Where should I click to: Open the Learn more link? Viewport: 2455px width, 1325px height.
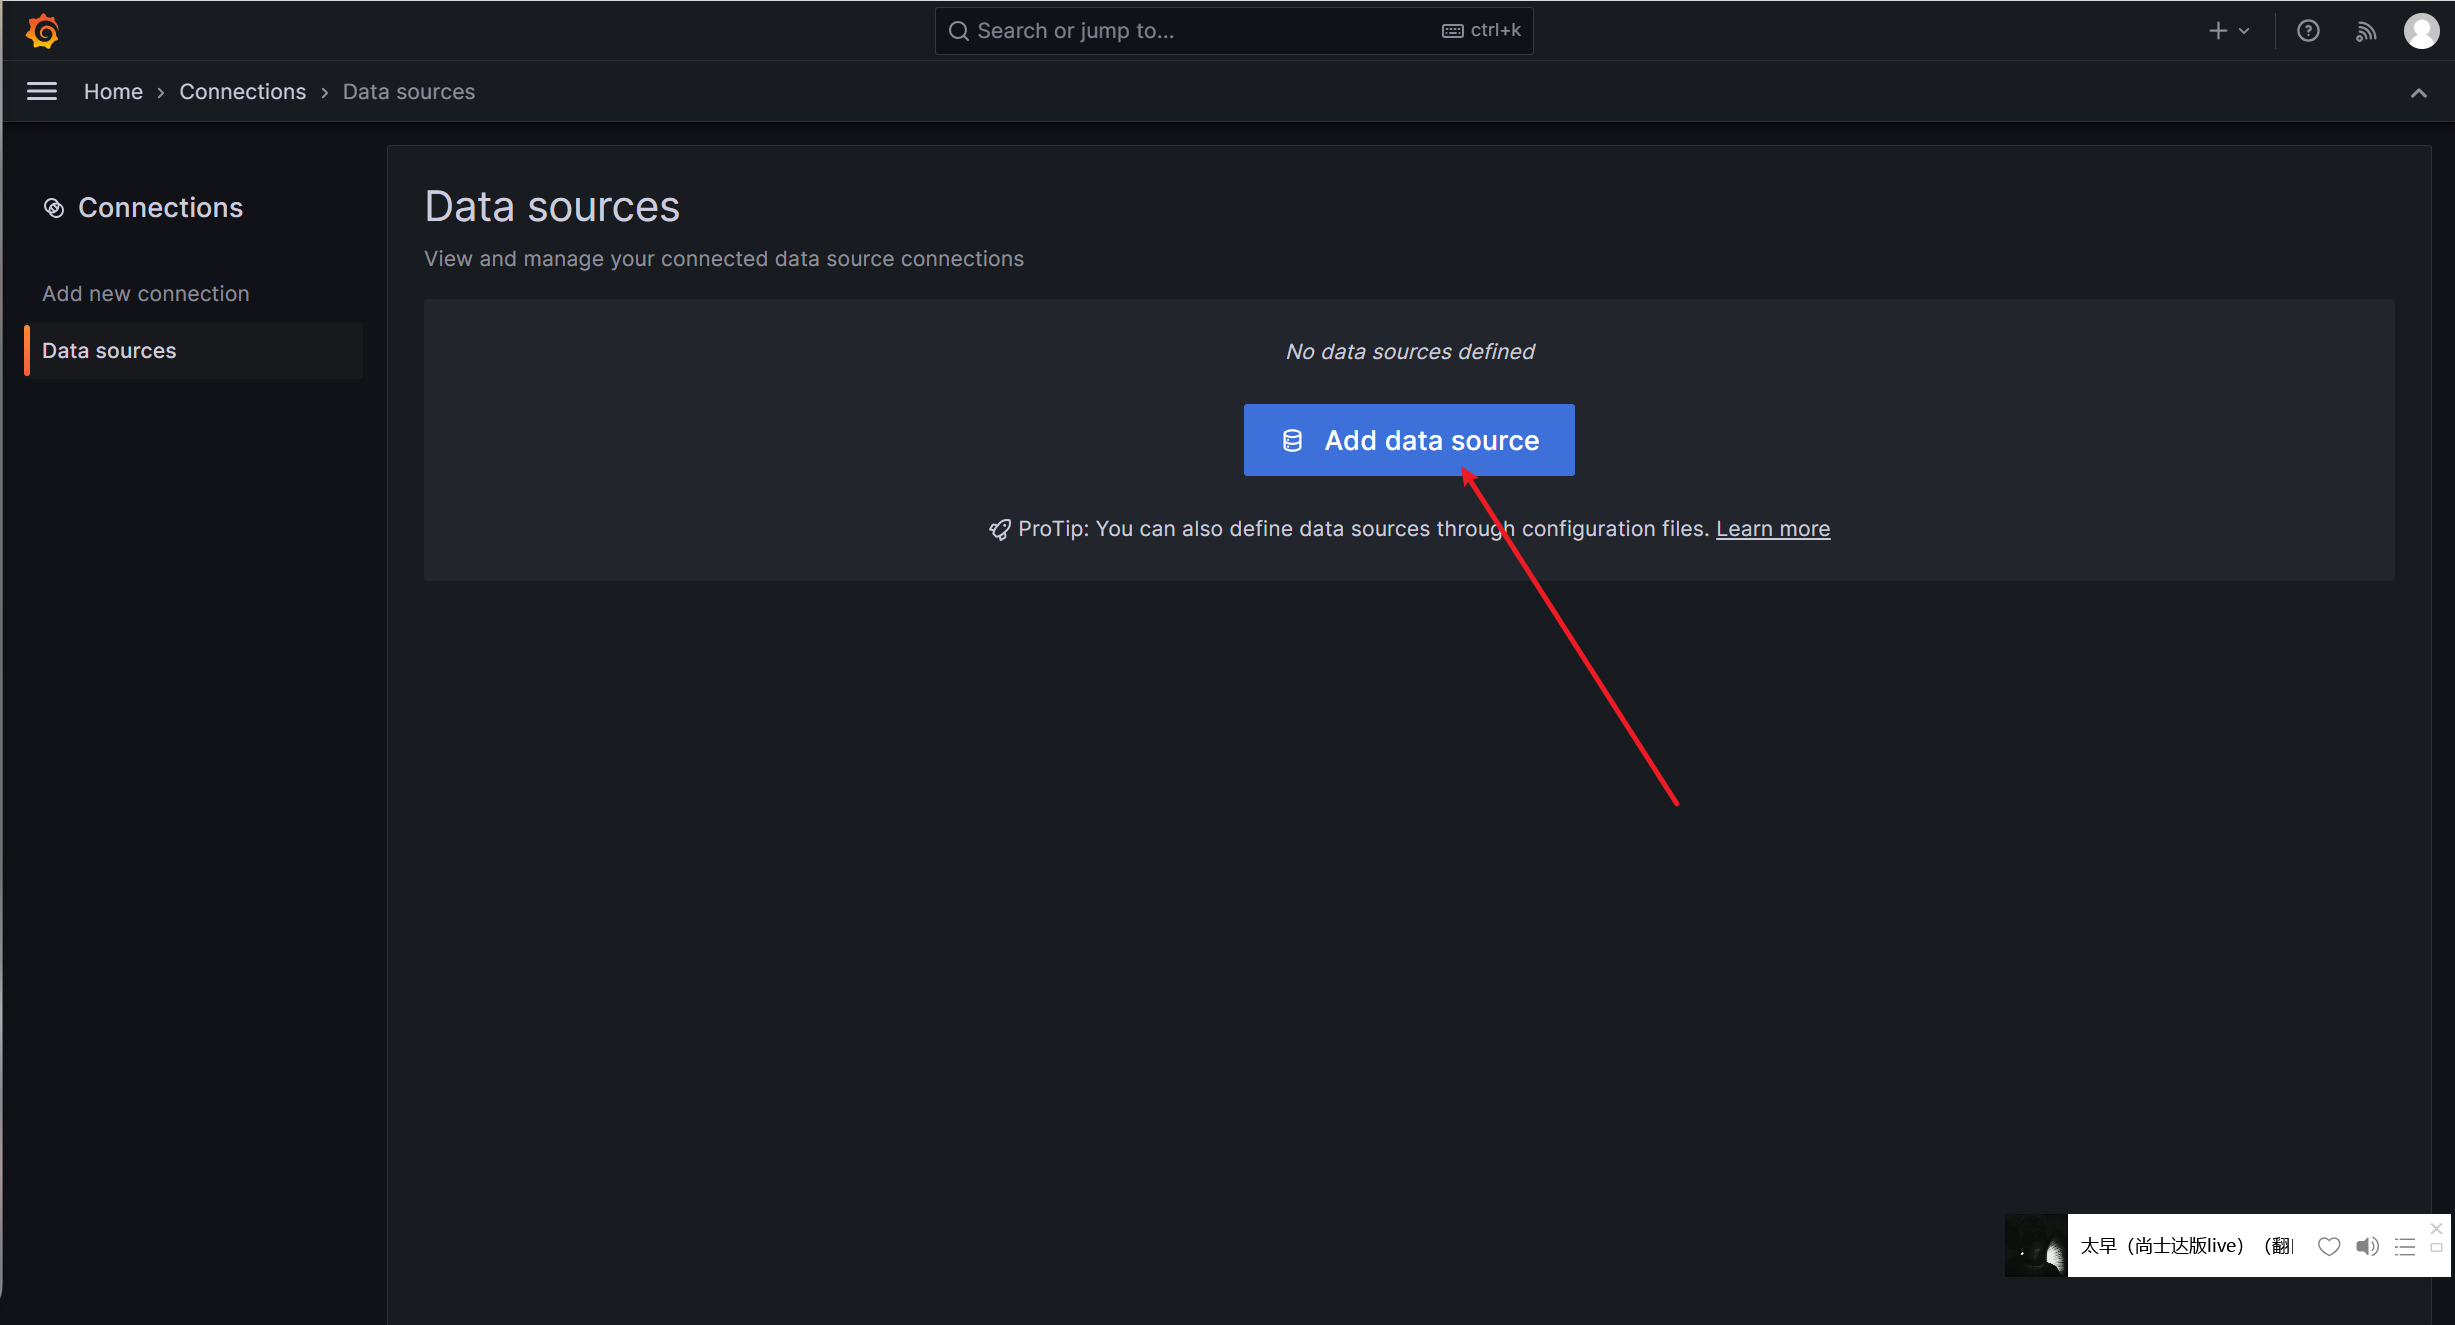1772,529
